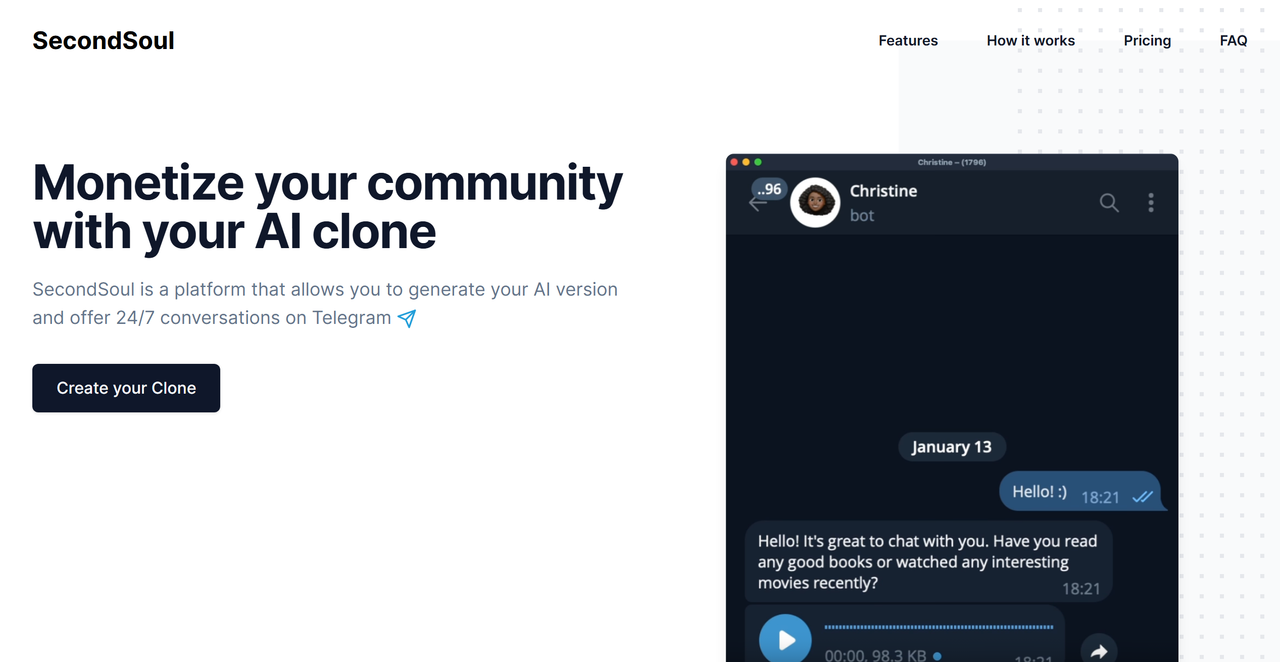Click the Telegram paper plane icon
1280x662 pixels.
tap(407, 318)
